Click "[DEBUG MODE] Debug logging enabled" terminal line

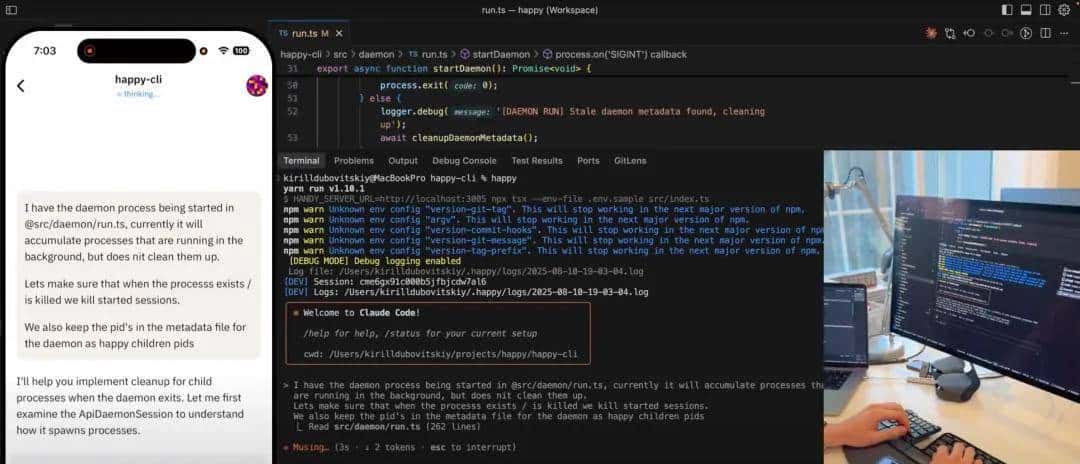point(375,261)
